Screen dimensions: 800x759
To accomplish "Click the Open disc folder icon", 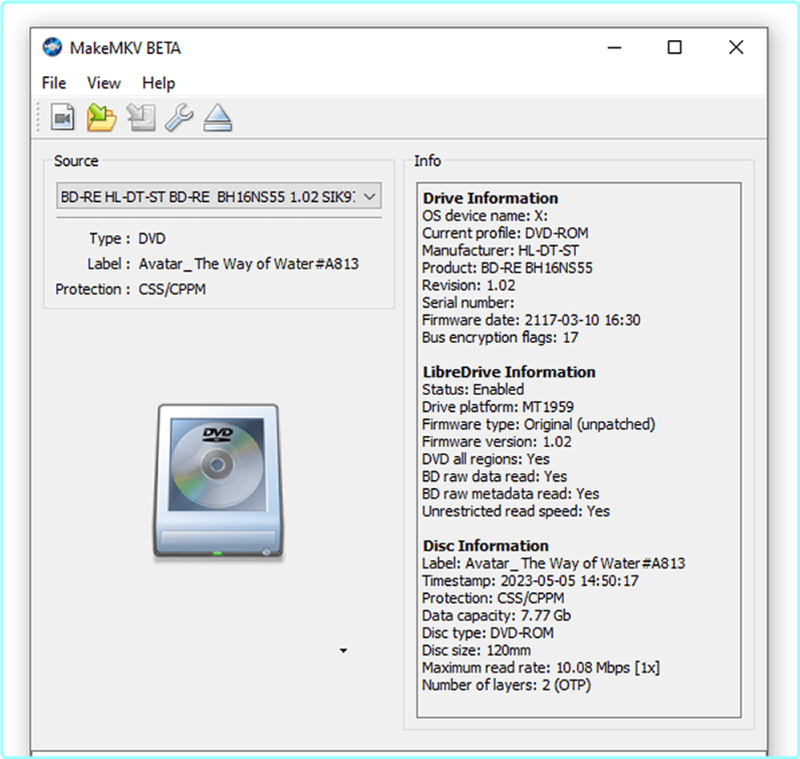I will tap(101, 118).
